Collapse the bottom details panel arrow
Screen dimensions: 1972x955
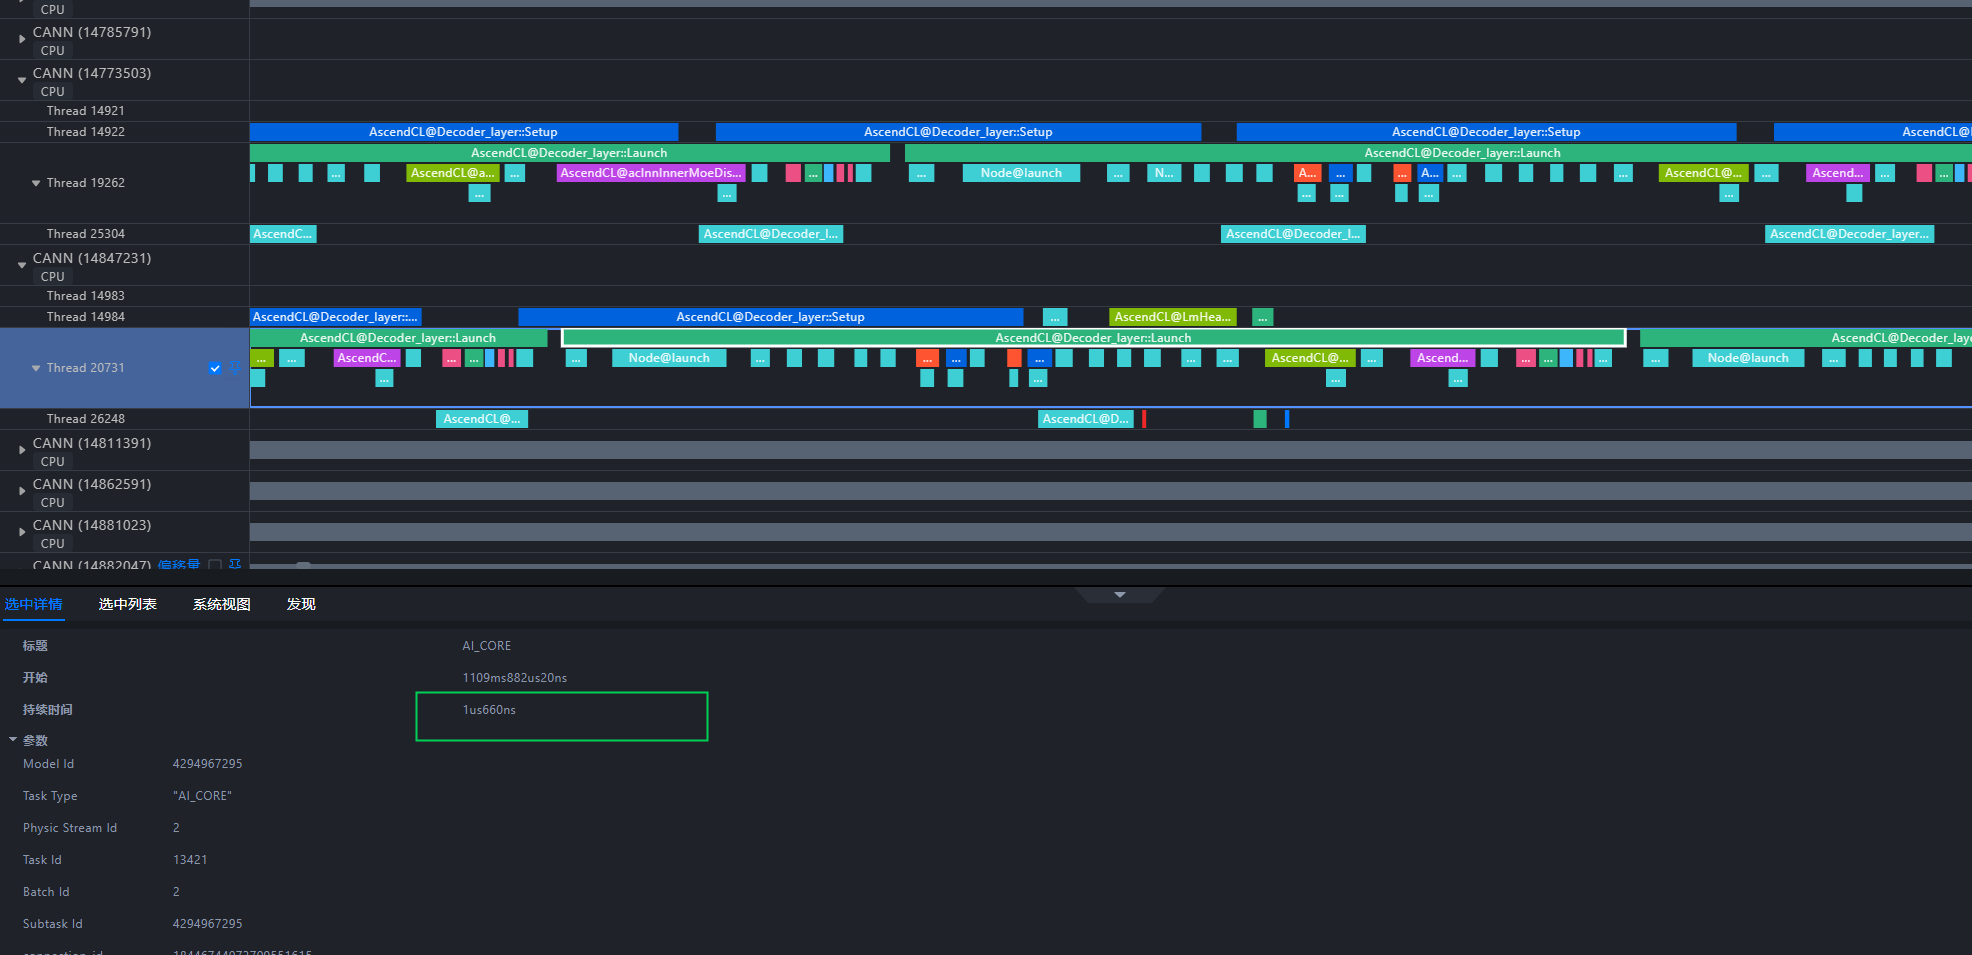(x=1120, y=595)
